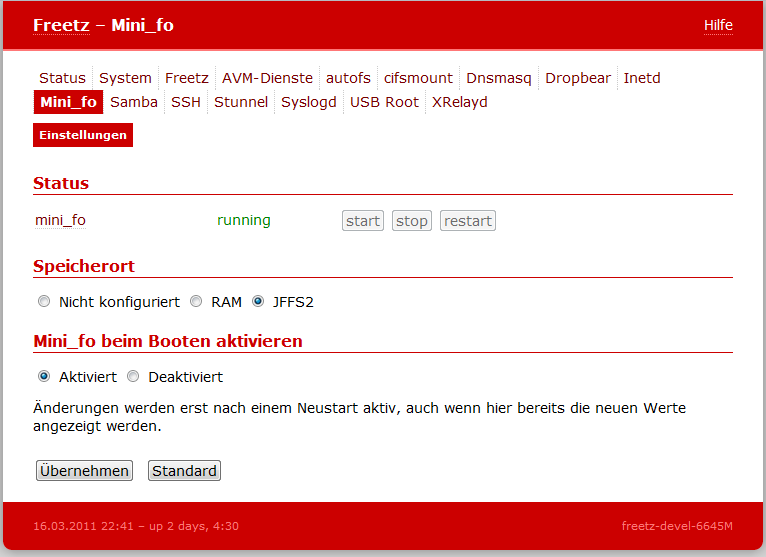The image size is (766, 557).
Task: Go to the Status tab
Action: tap(62, 78)
